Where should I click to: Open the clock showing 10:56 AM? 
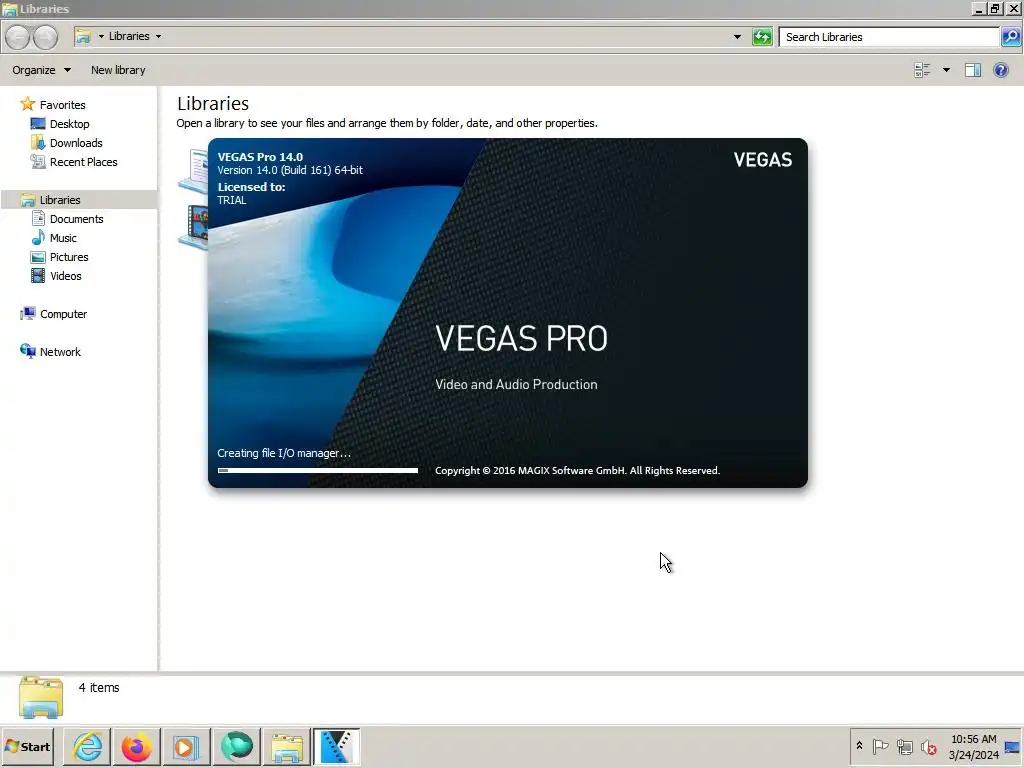[973, 746]
